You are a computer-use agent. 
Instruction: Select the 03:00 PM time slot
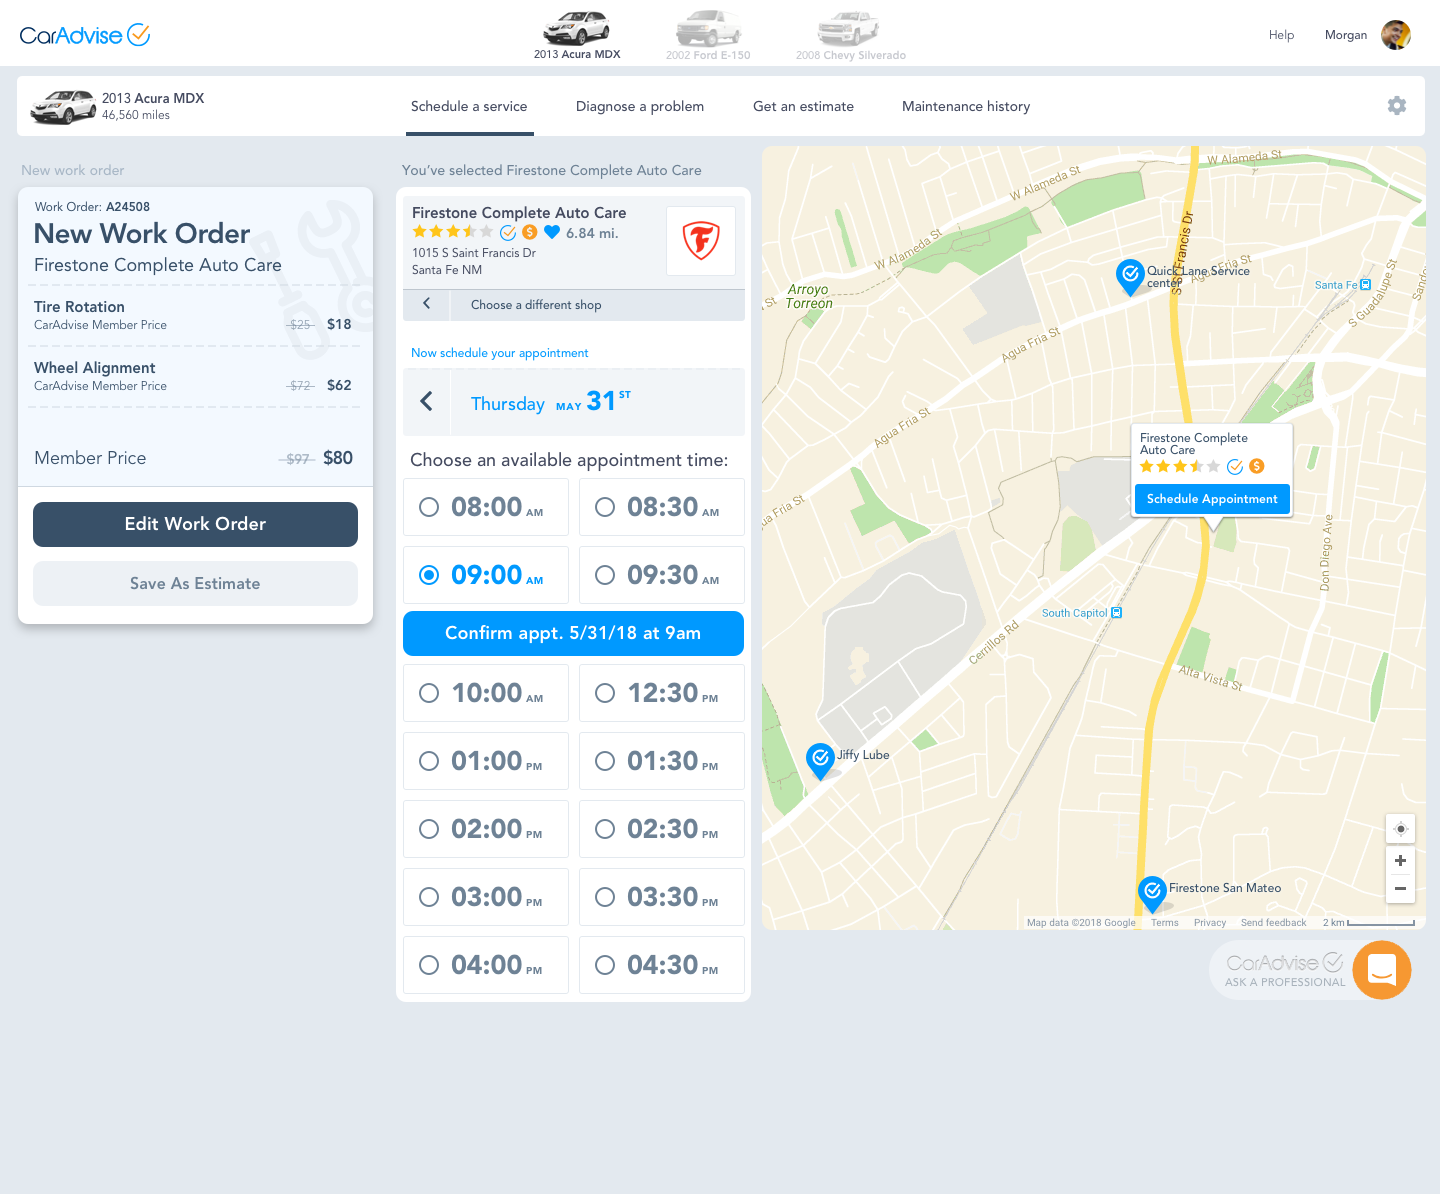point(486,897)
